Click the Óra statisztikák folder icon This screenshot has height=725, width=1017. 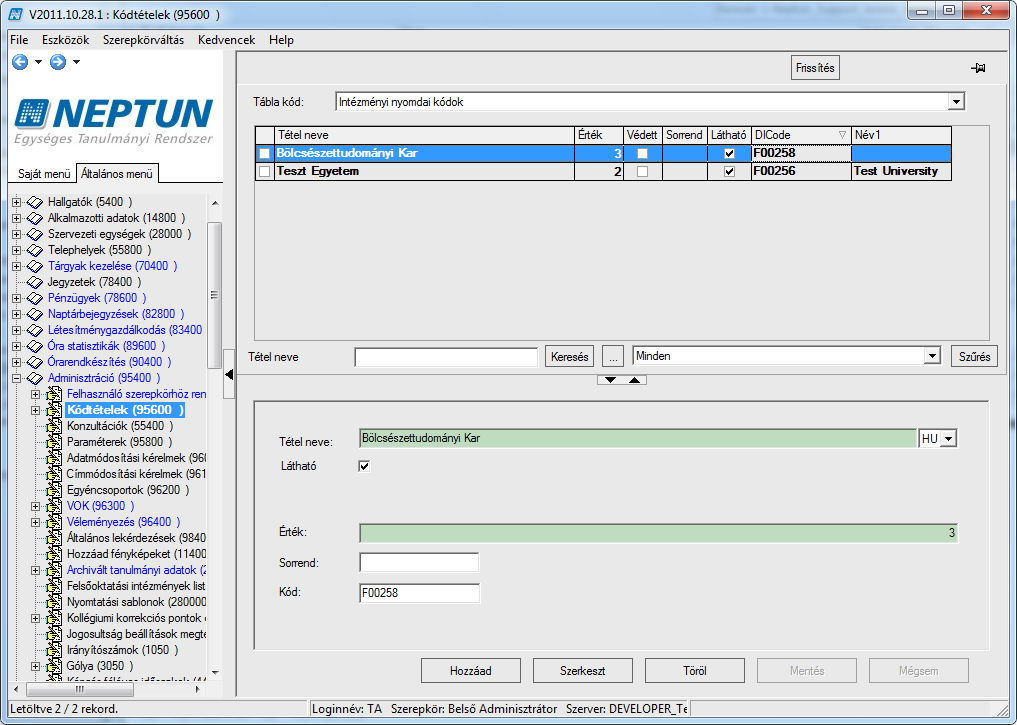coord(34,346)
